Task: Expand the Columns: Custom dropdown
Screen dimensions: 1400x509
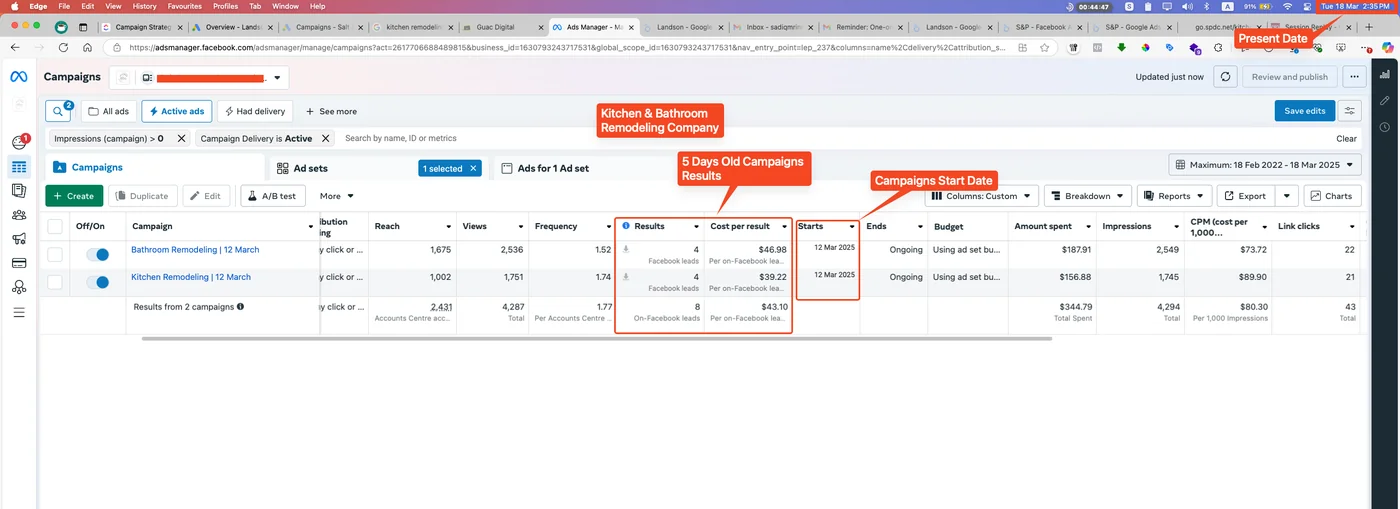Action: [983, 196]
